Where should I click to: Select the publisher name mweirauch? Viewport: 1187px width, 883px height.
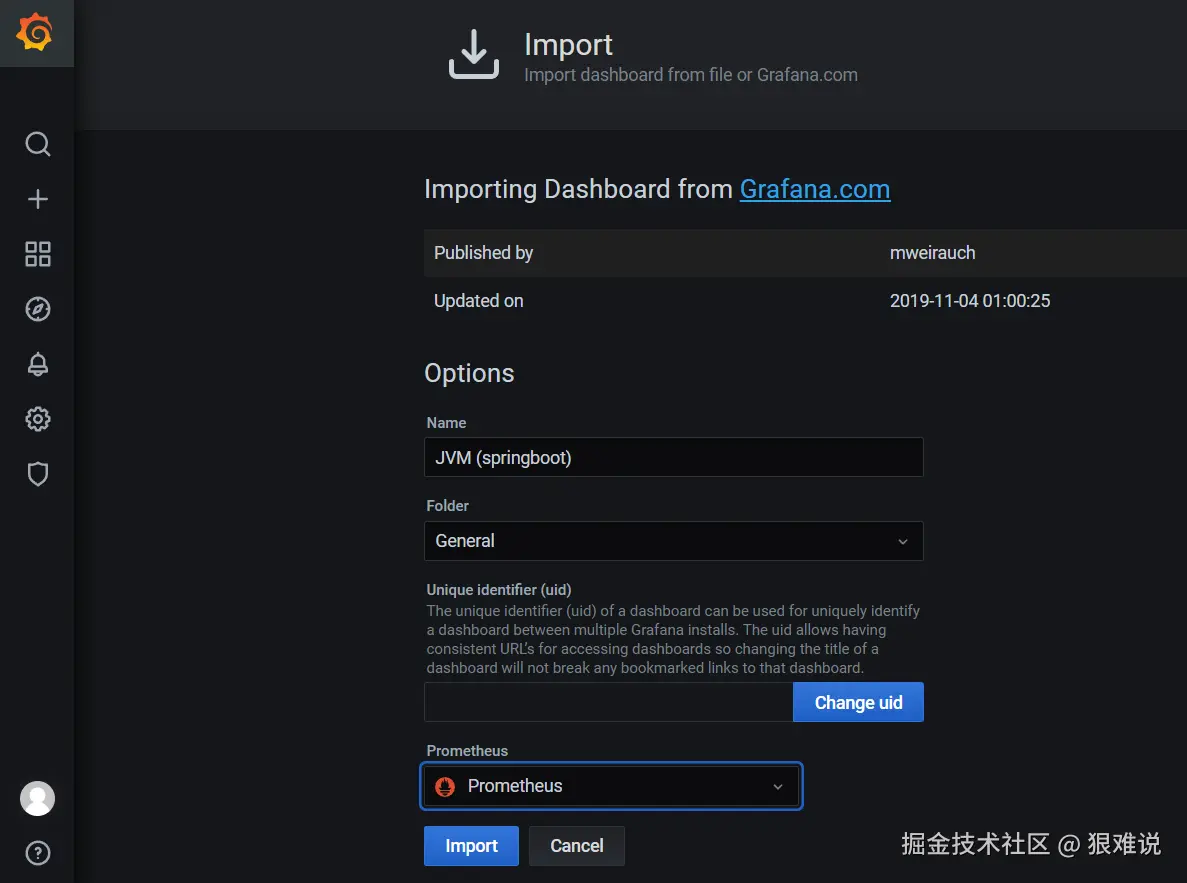(x=933, y=253)
